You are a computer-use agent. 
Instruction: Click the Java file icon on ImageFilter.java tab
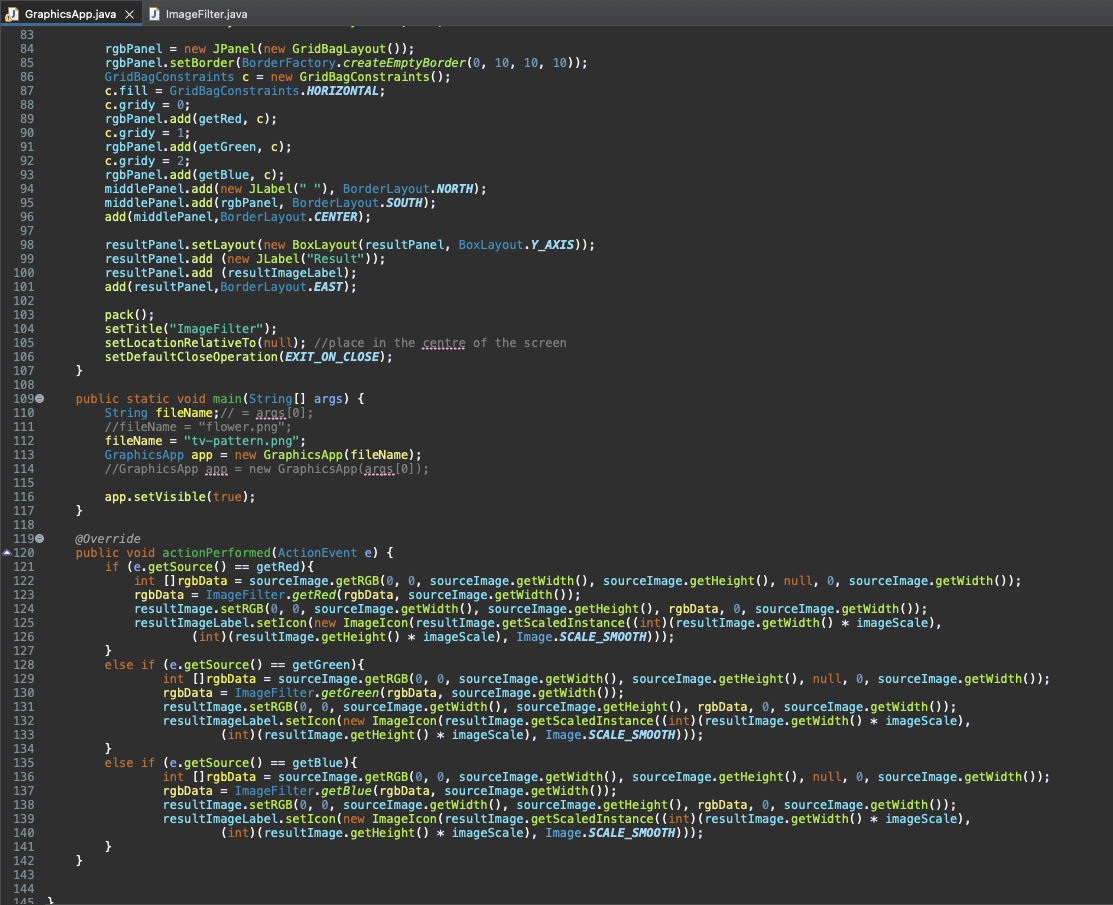tap(153, 14)
